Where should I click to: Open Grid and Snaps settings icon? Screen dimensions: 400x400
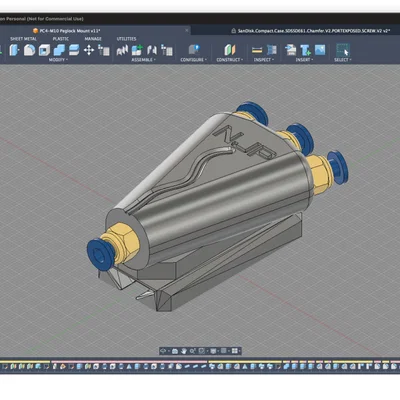tap(224, 351)
